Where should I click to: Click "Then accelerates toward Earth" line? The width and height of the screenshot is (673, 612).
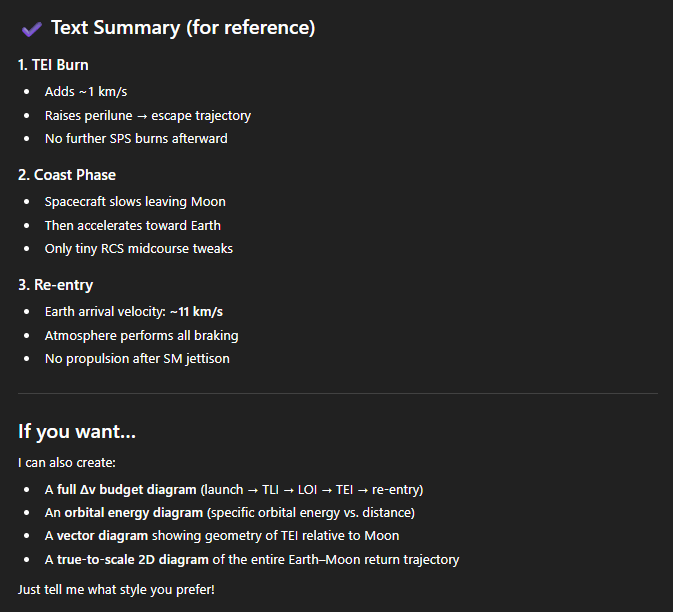point(133,225)
